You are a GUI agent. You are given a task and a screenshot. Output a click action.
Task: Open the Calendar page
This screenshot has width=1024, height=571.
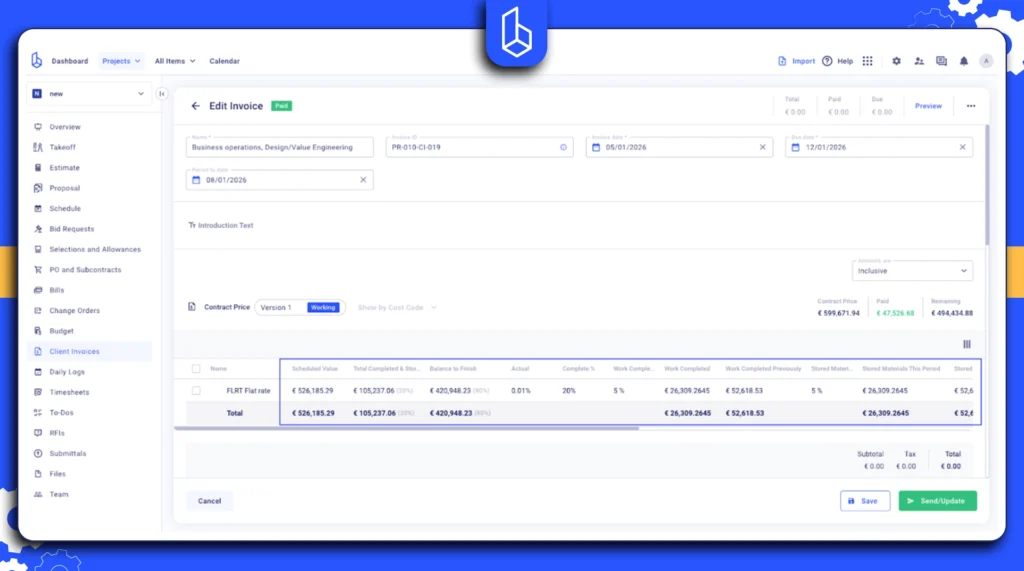click(x=225, y=61)
